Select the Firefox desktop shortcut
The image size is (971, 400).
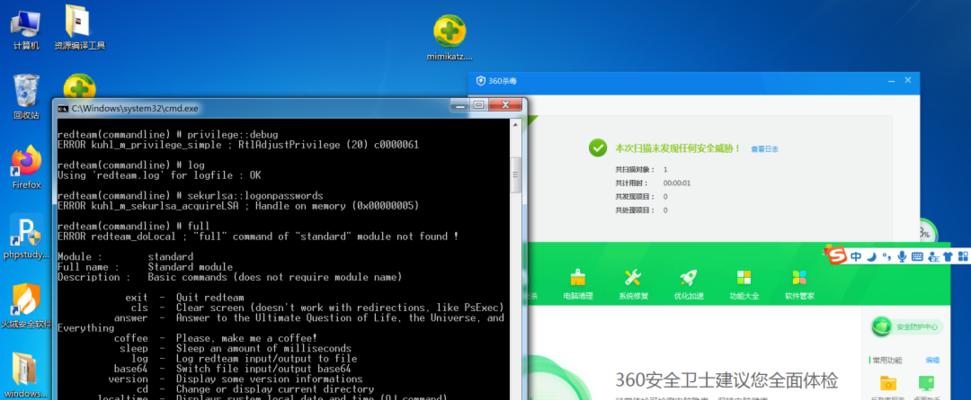click(26, 167)
